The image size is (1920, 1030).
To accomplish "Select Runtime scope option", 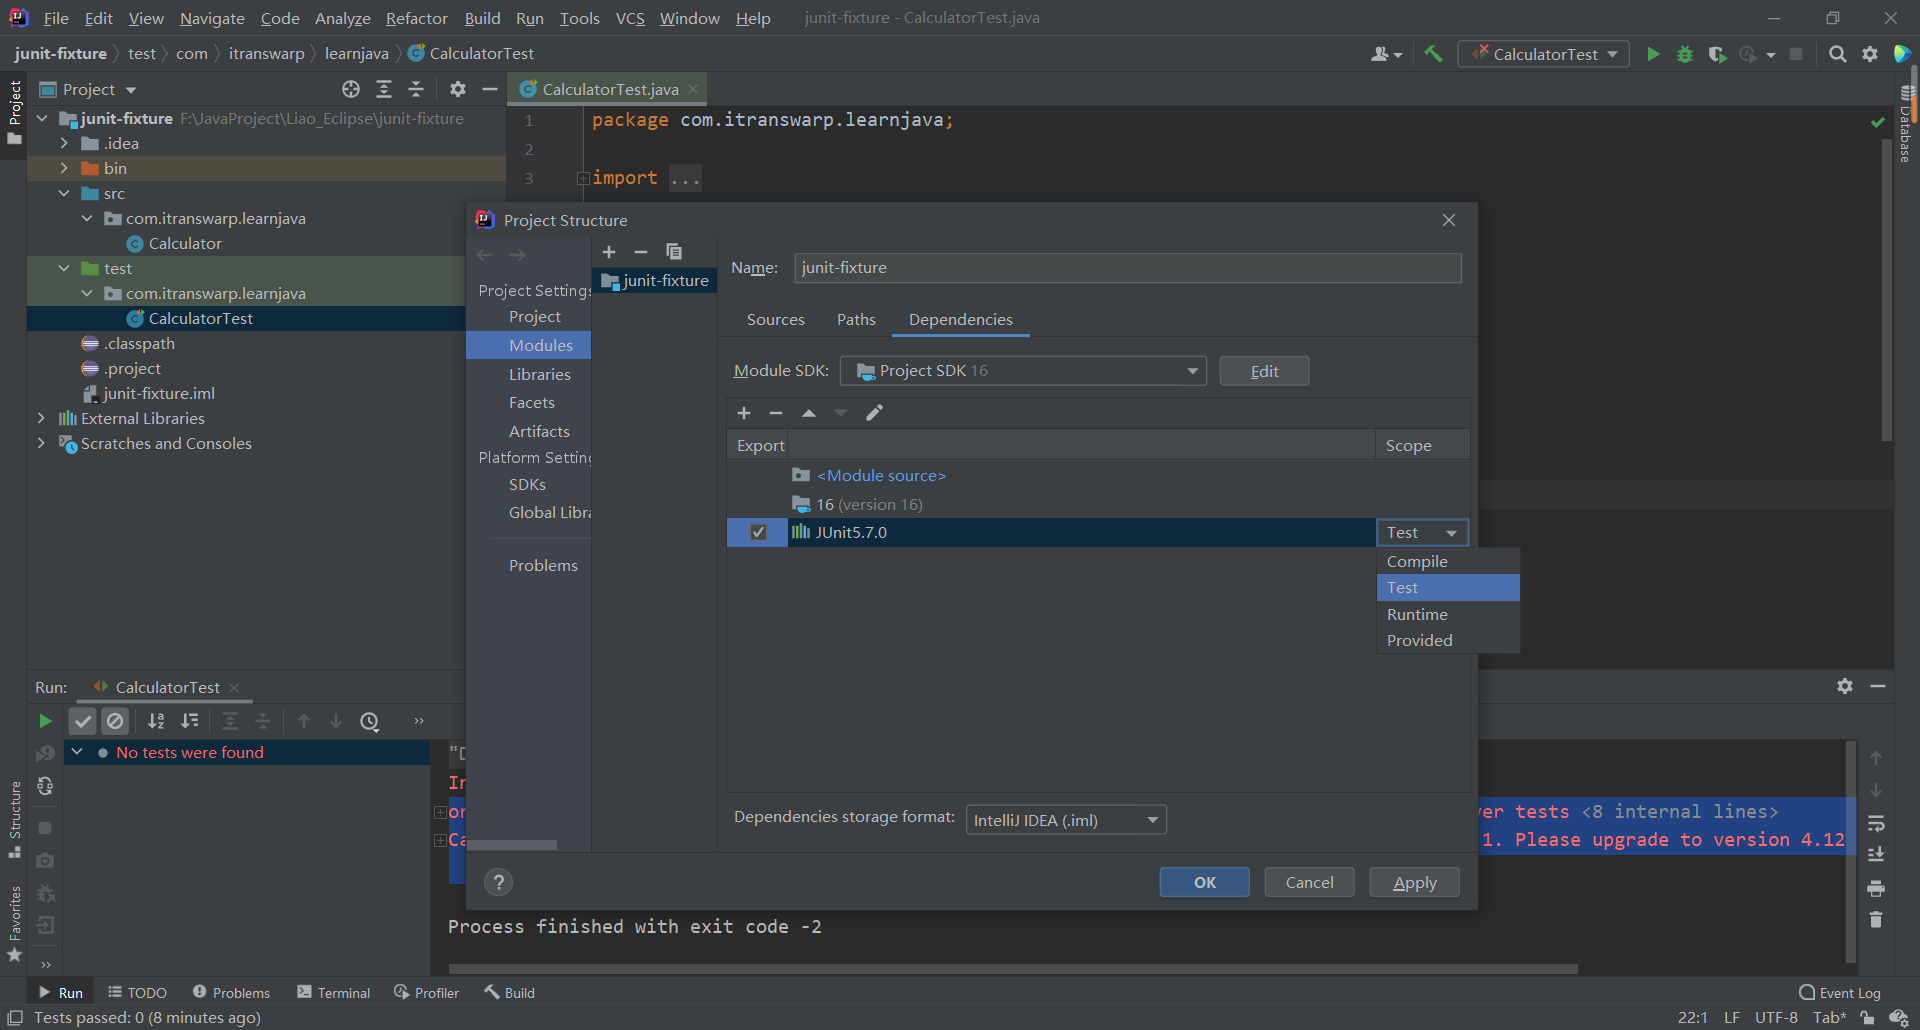I will click(x=1448, y=614).
